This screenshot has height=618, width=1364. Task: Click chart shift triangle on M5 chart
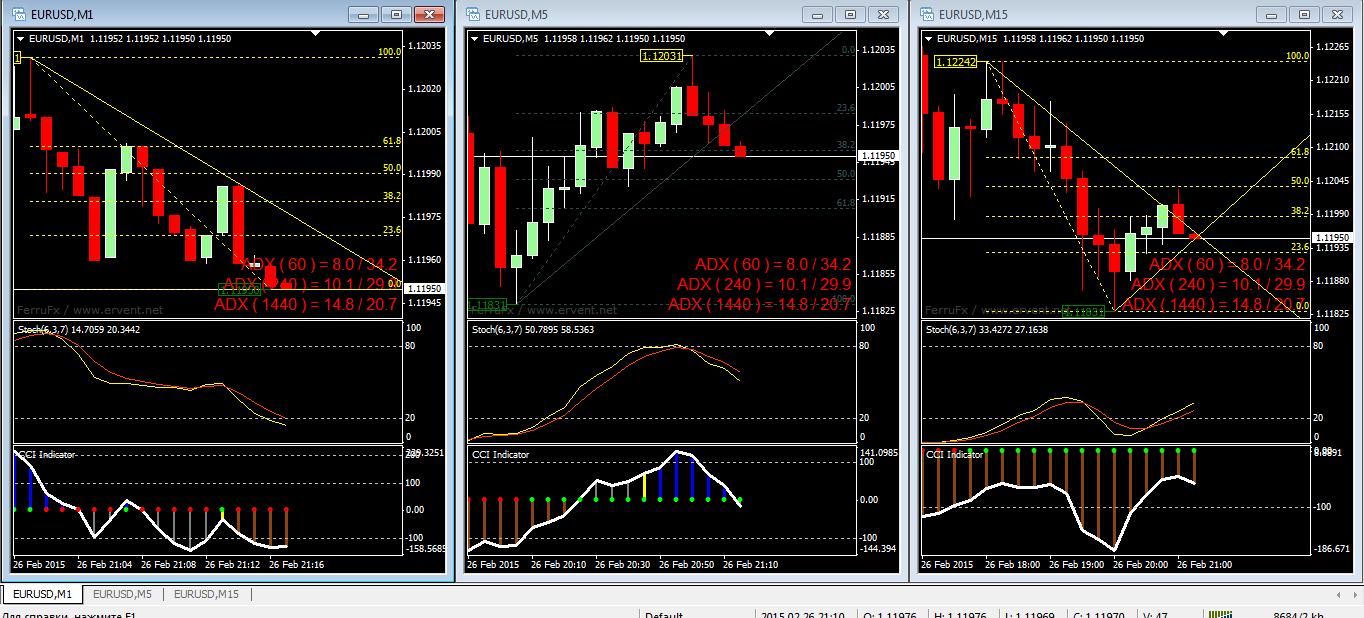point(771,33)
